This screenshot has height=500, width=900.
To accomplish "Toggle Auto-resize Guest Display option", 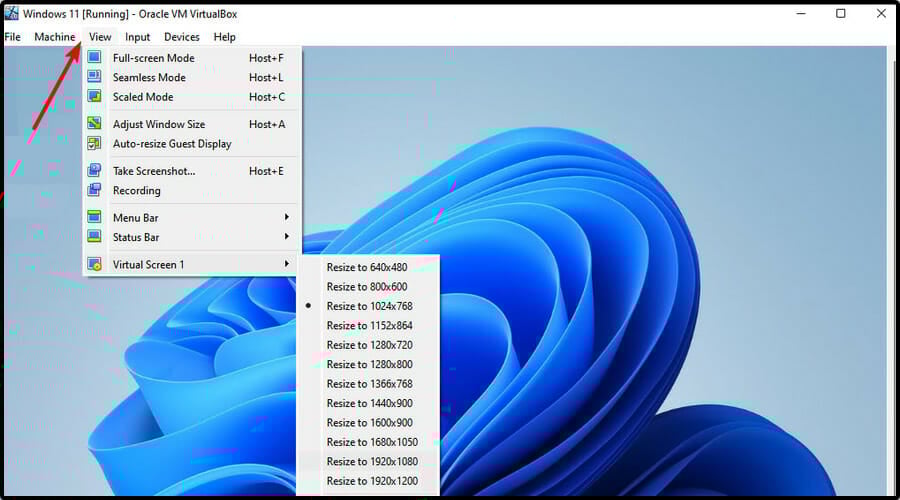I will [x=192, y=144].
